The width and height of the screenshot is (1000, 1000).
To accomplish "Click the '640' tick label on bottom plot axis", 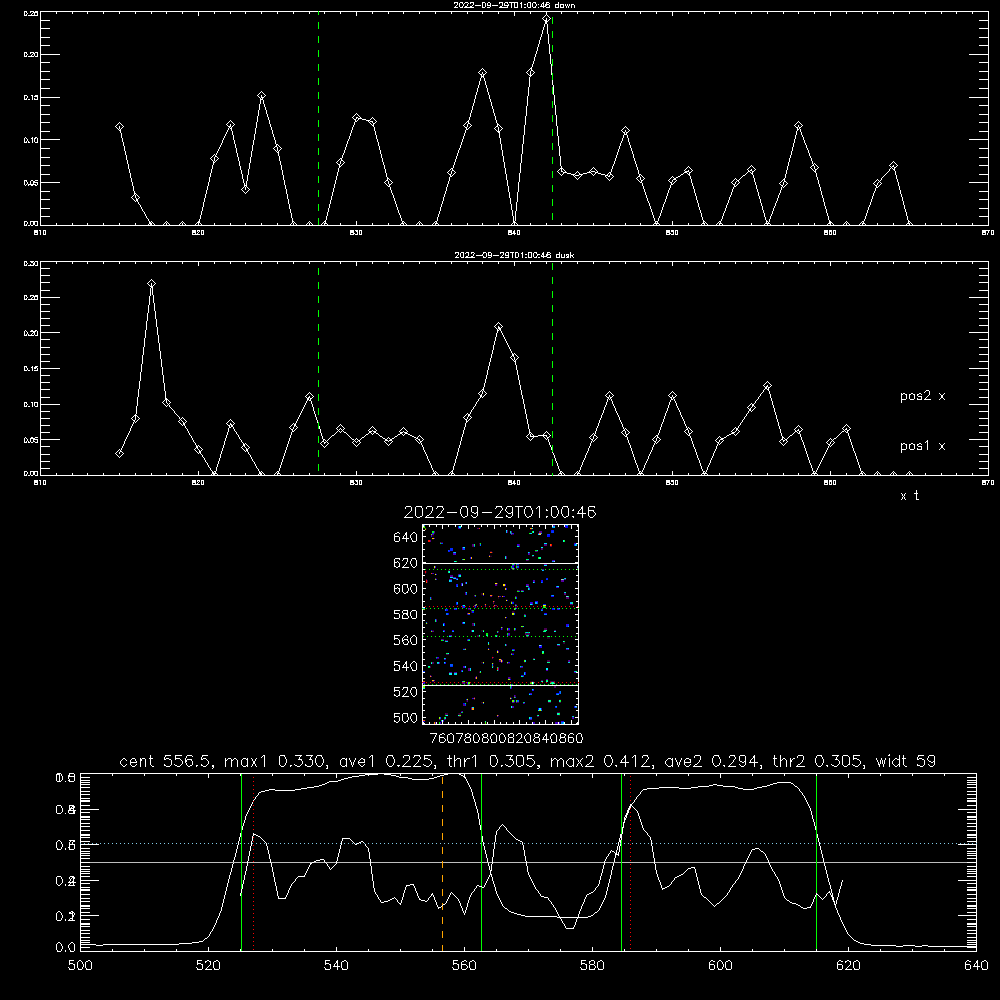I will coord(976,966).
